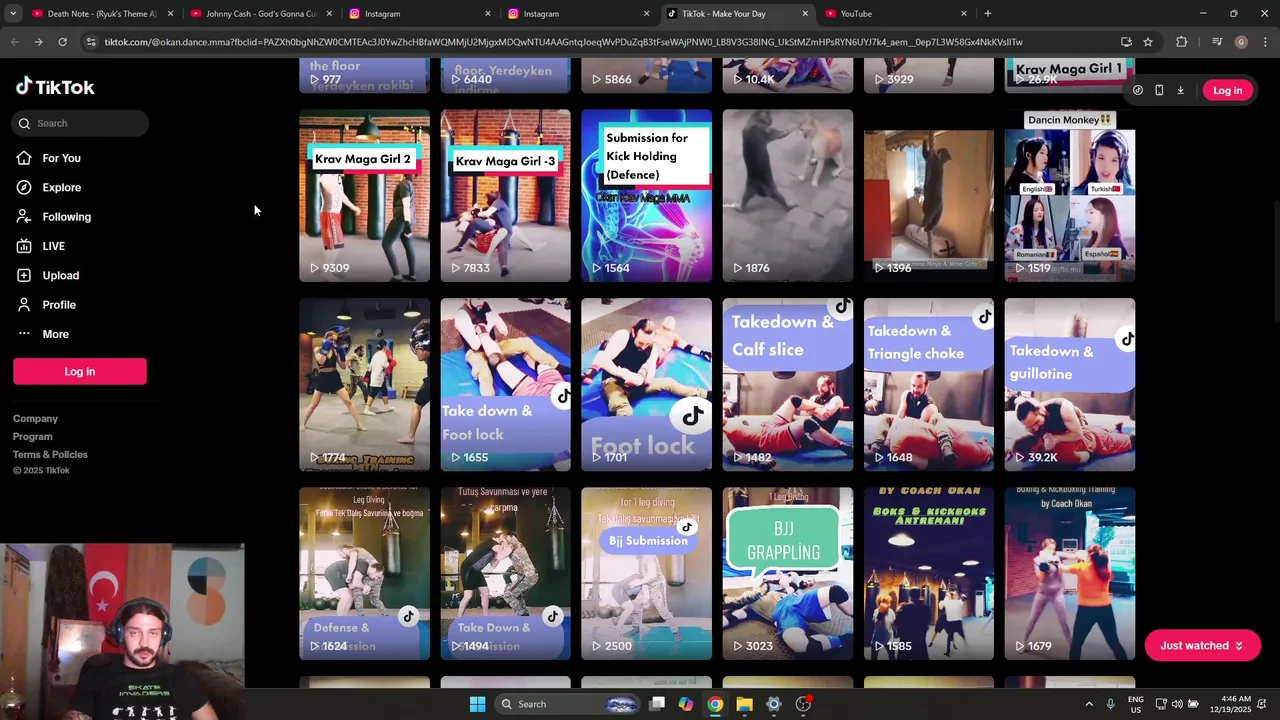1280x720 pixels.
Task: Open the Takedown & Calf slice video
Action: click(787, 385)
